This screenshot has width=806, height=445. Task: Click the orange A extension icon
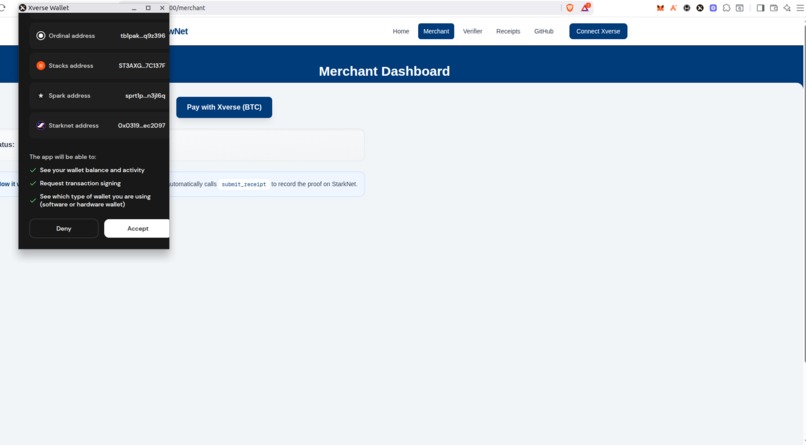click(673, 8)
